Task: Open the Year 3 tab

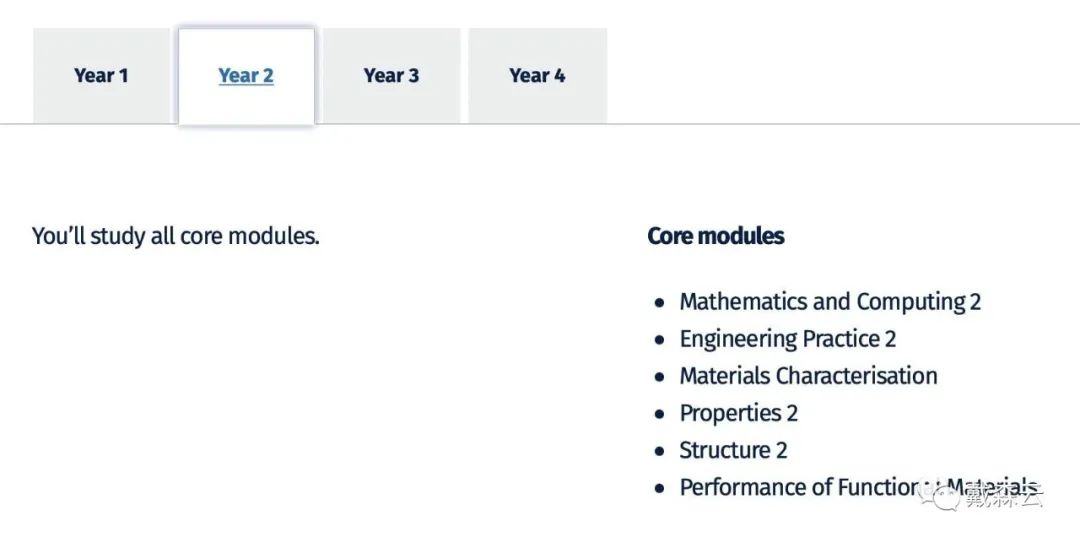Action: (391, 76)
